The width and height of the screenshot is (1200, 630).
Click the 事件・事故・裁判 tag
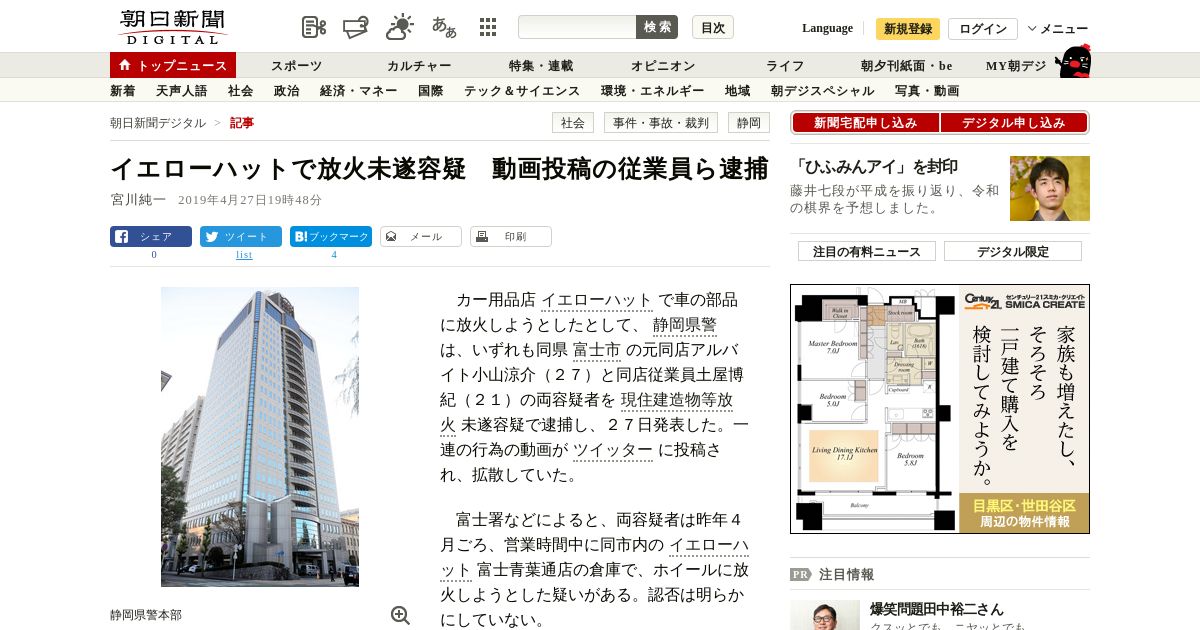click(x=661, y=123)
